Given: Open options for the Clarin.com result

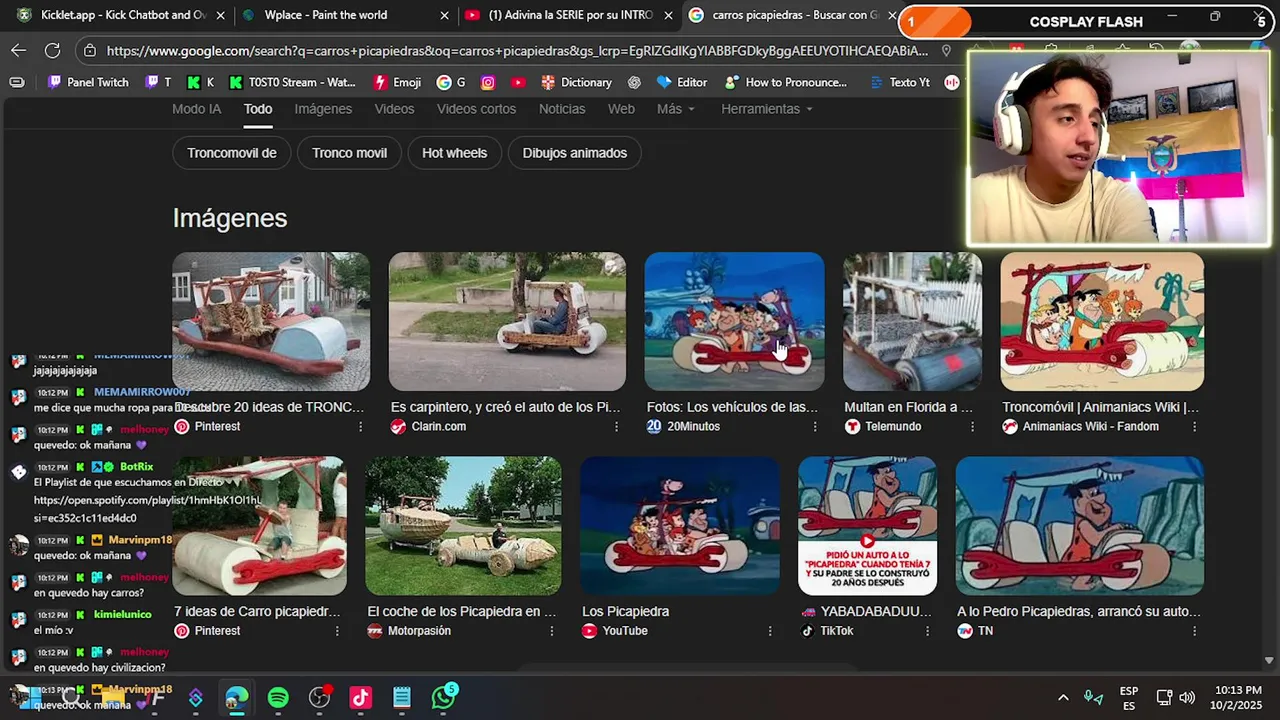Looking at the screenshot, I should pyautogui.click(x=616, y=426).
